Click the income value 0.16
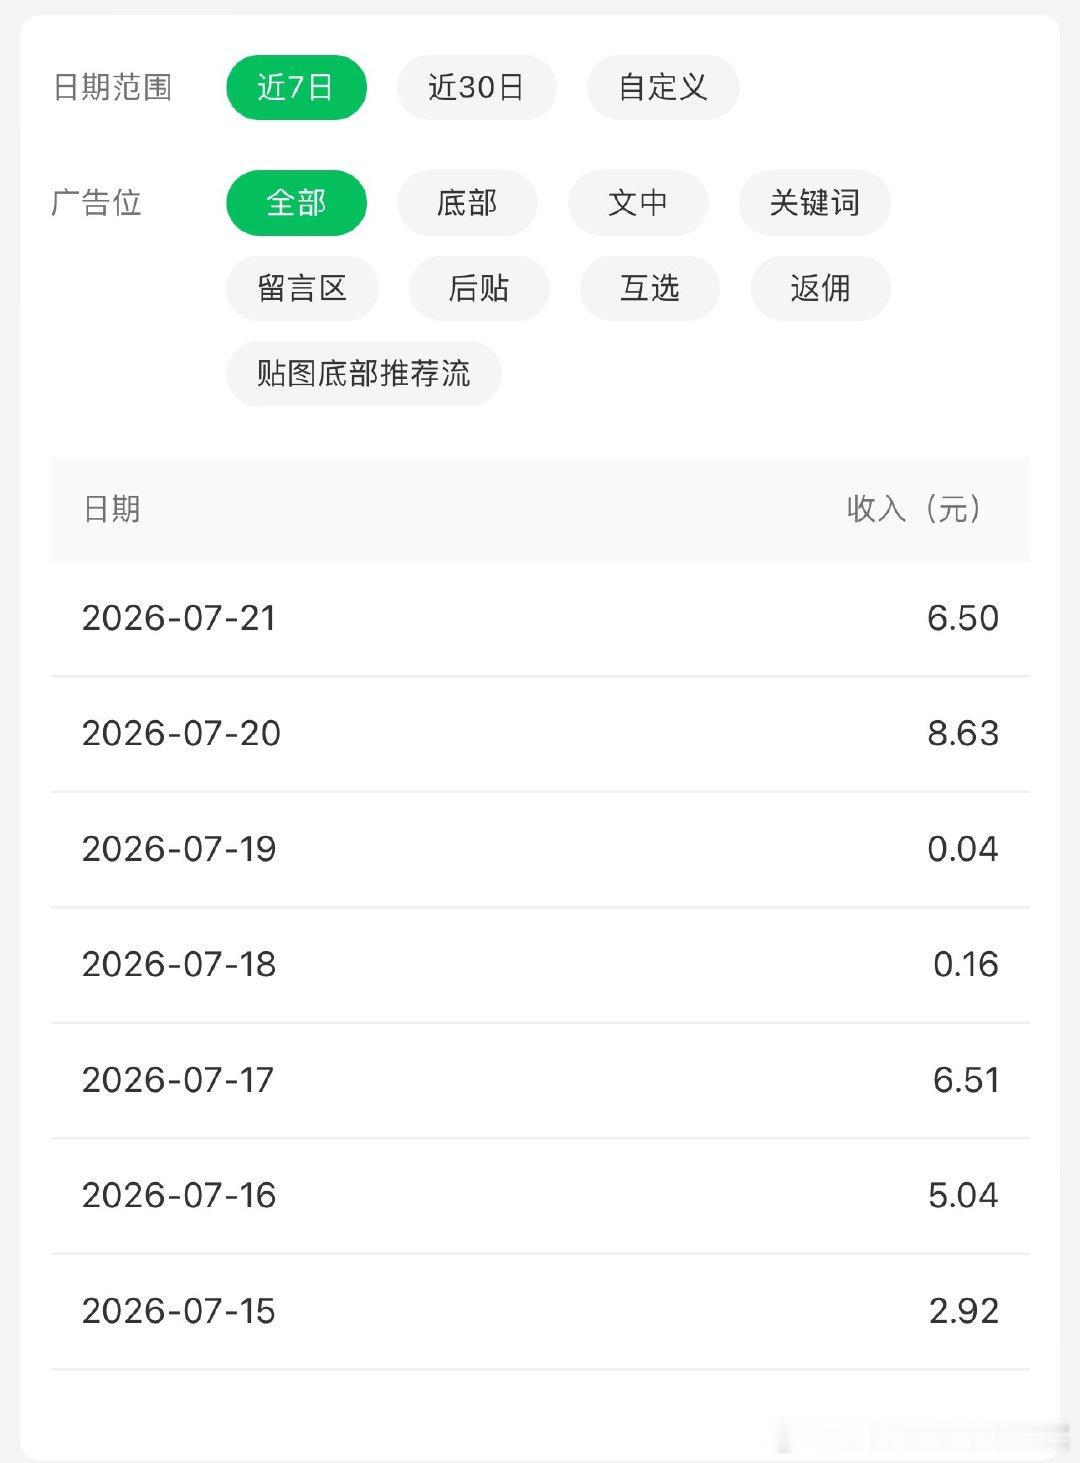The width and height of the screenshot is (1080, 1463). click(x=966, y=964)
